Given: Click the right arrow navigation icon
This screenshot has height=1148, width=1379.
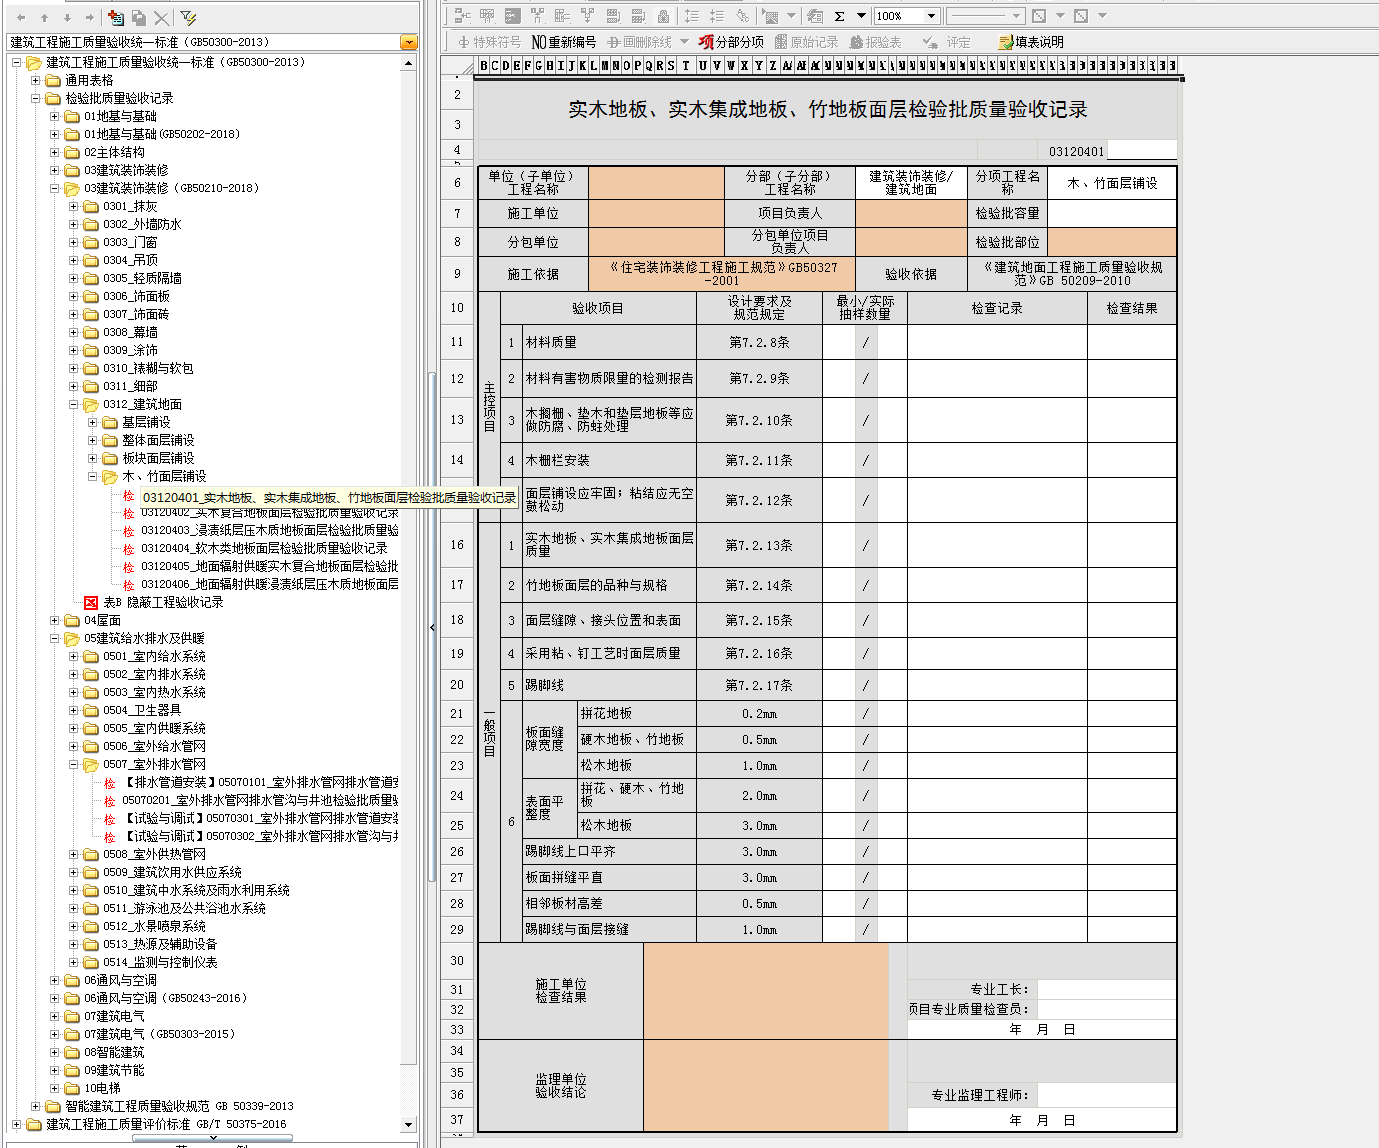Looking at the screenshot, I should [x=90, y=17].
